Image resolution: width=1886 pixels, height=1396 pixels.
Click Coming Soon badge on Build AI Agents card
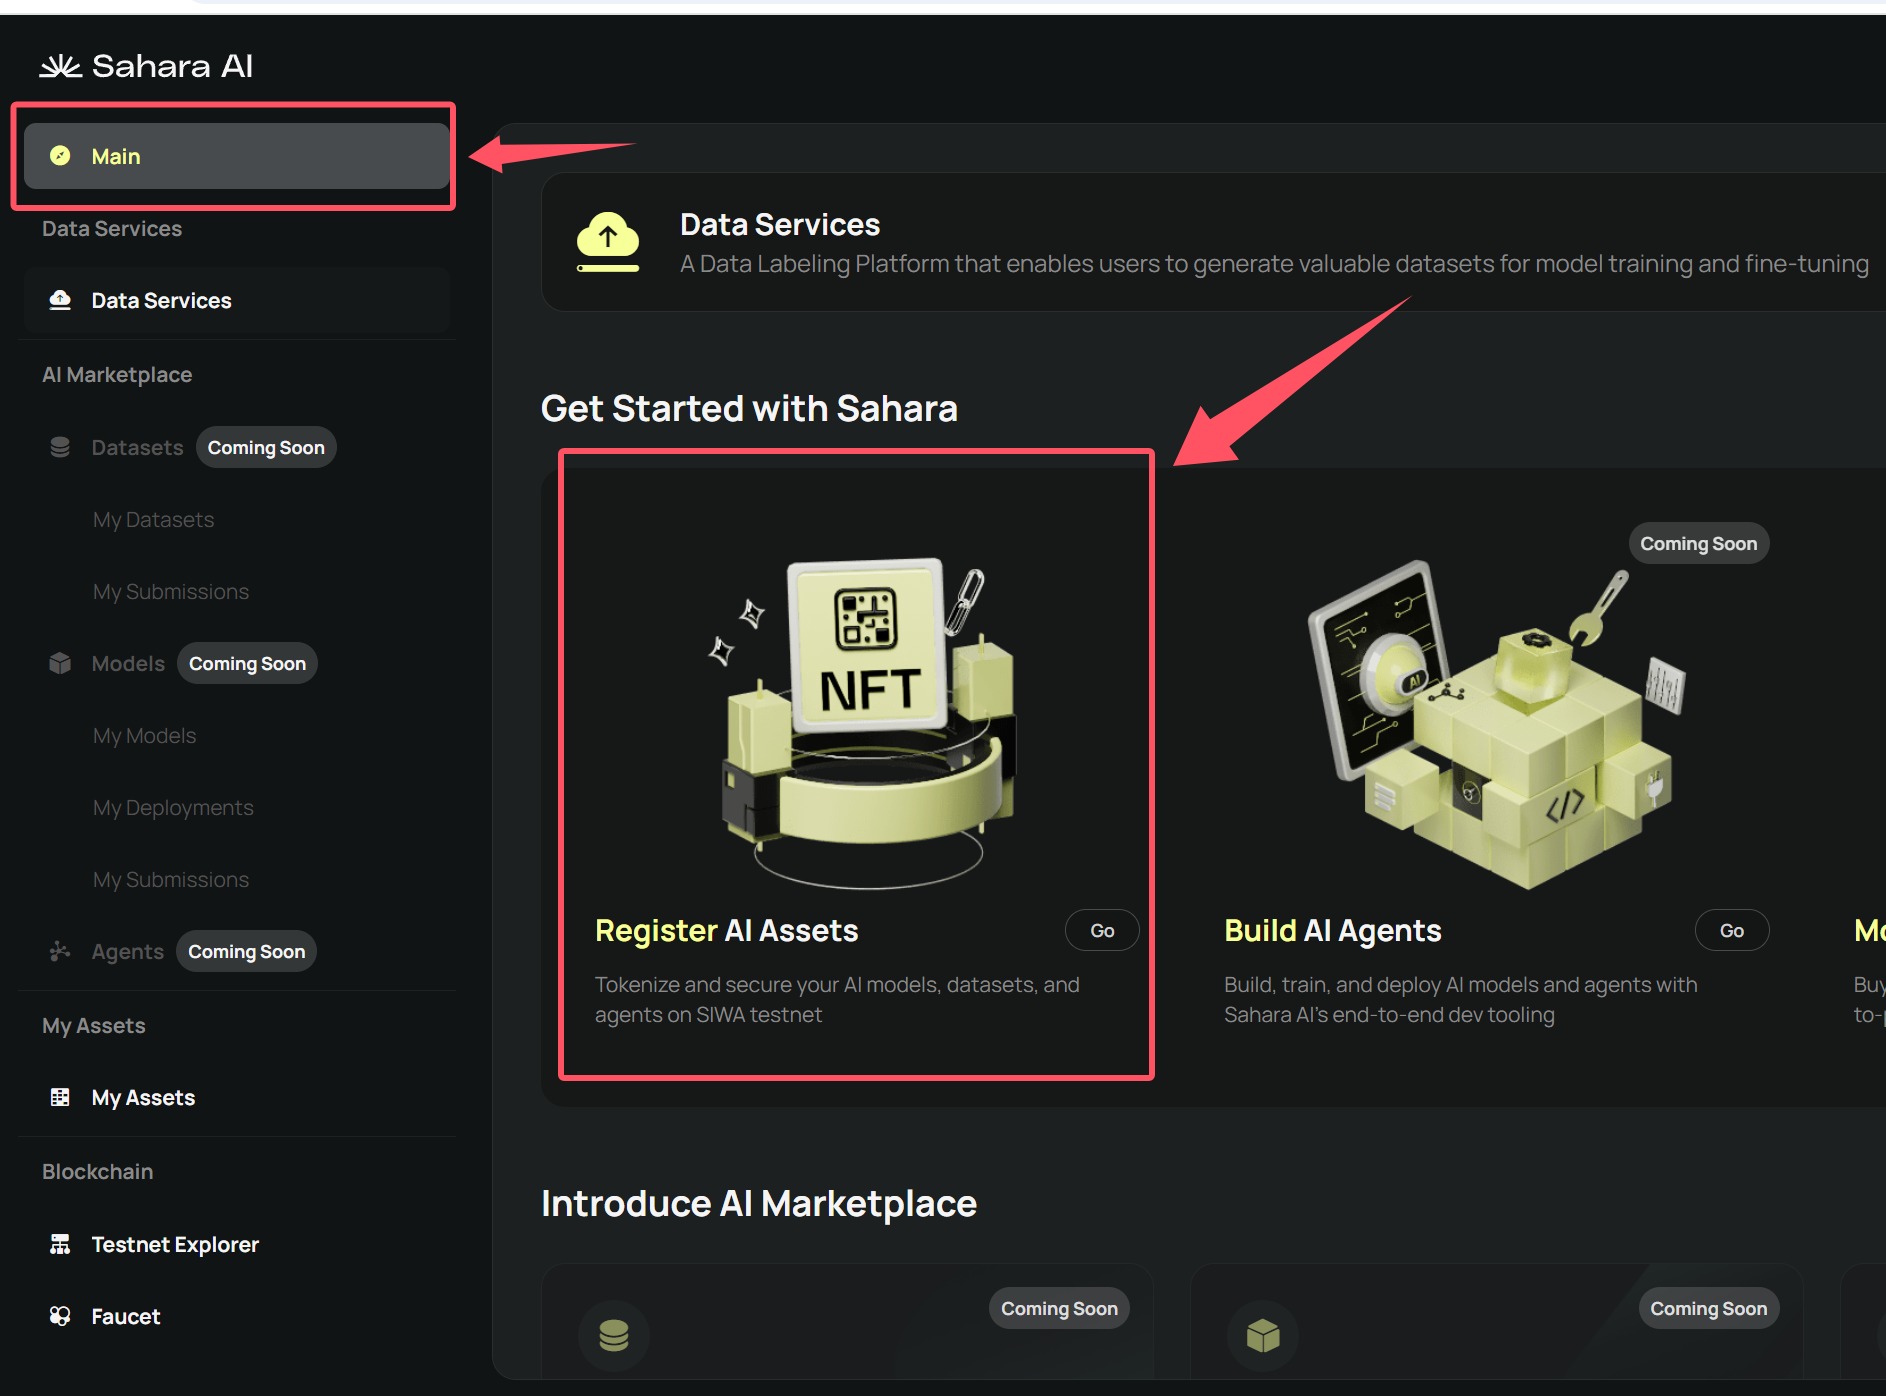(1698, 543)
